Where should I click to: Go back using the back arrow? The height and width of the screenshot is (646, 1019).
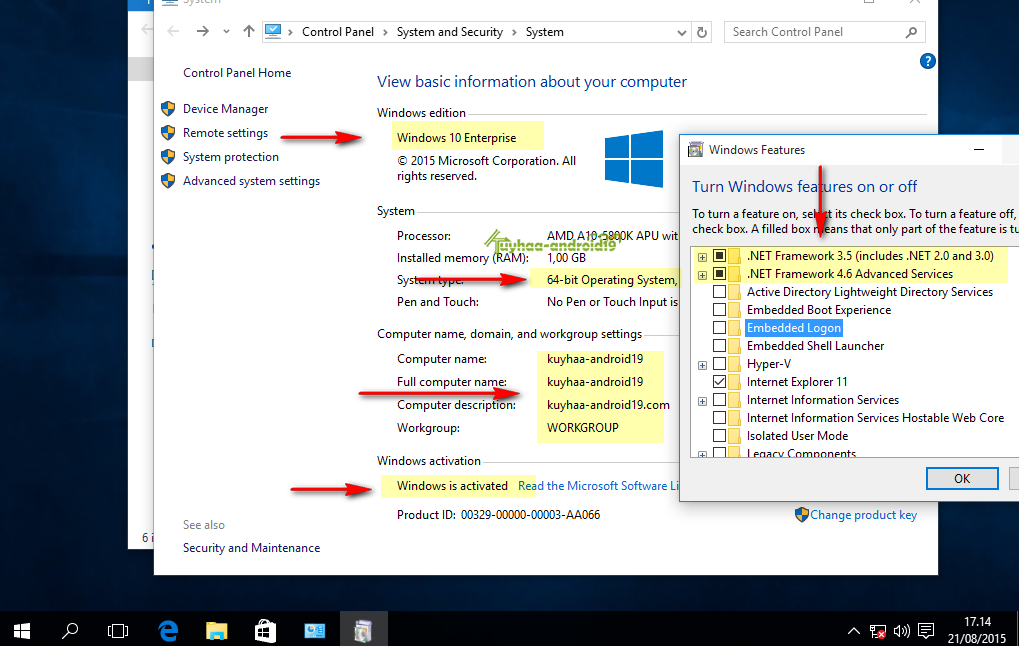(173, 31)
